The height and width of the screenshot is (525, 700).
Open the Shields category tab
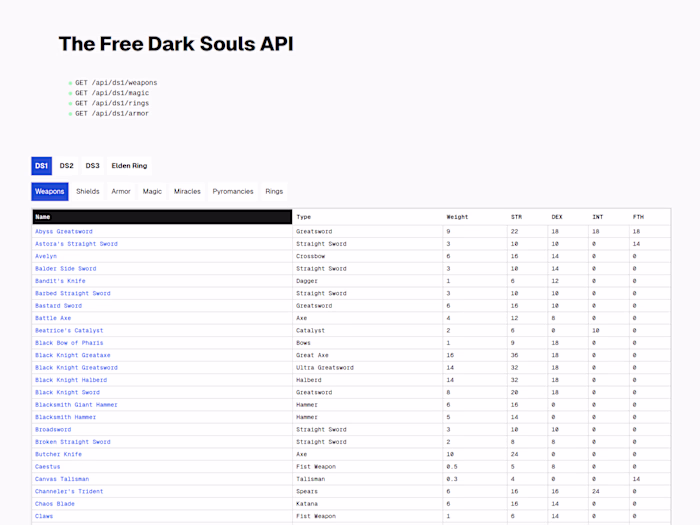(88, 192)
